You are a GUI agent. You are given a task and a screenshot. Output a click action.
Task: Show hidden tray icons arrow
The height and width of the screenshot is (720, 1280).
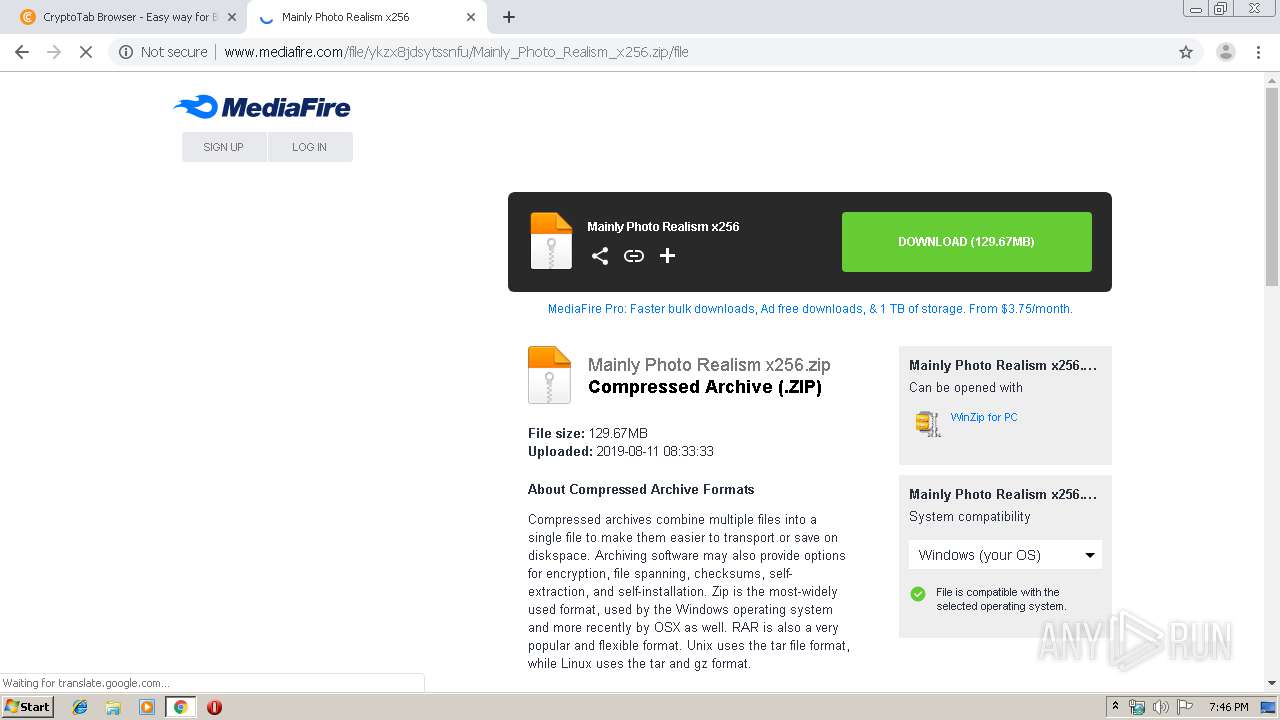pyautogui.click(x=1115, y=707)
